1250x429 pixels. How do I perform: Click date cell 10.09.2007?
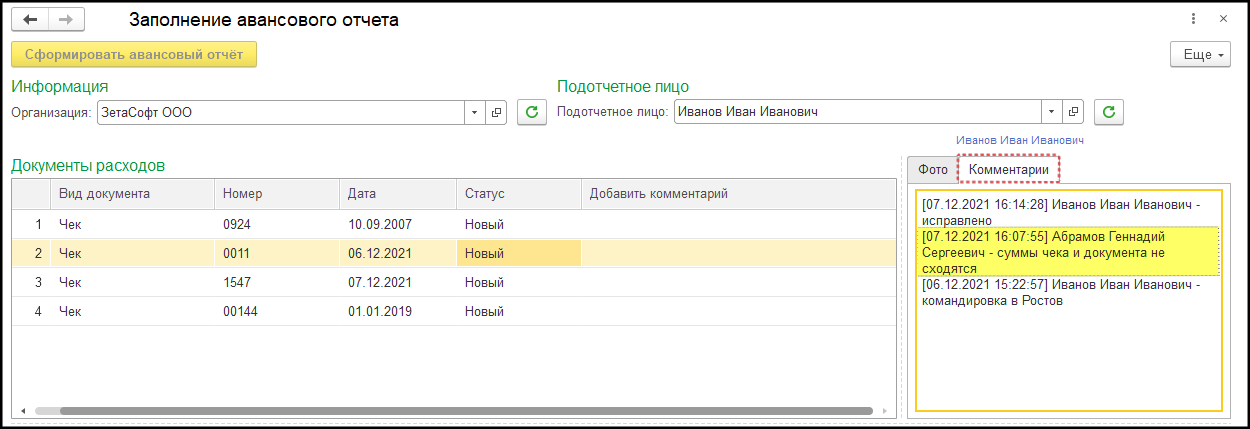pos(399,225)
